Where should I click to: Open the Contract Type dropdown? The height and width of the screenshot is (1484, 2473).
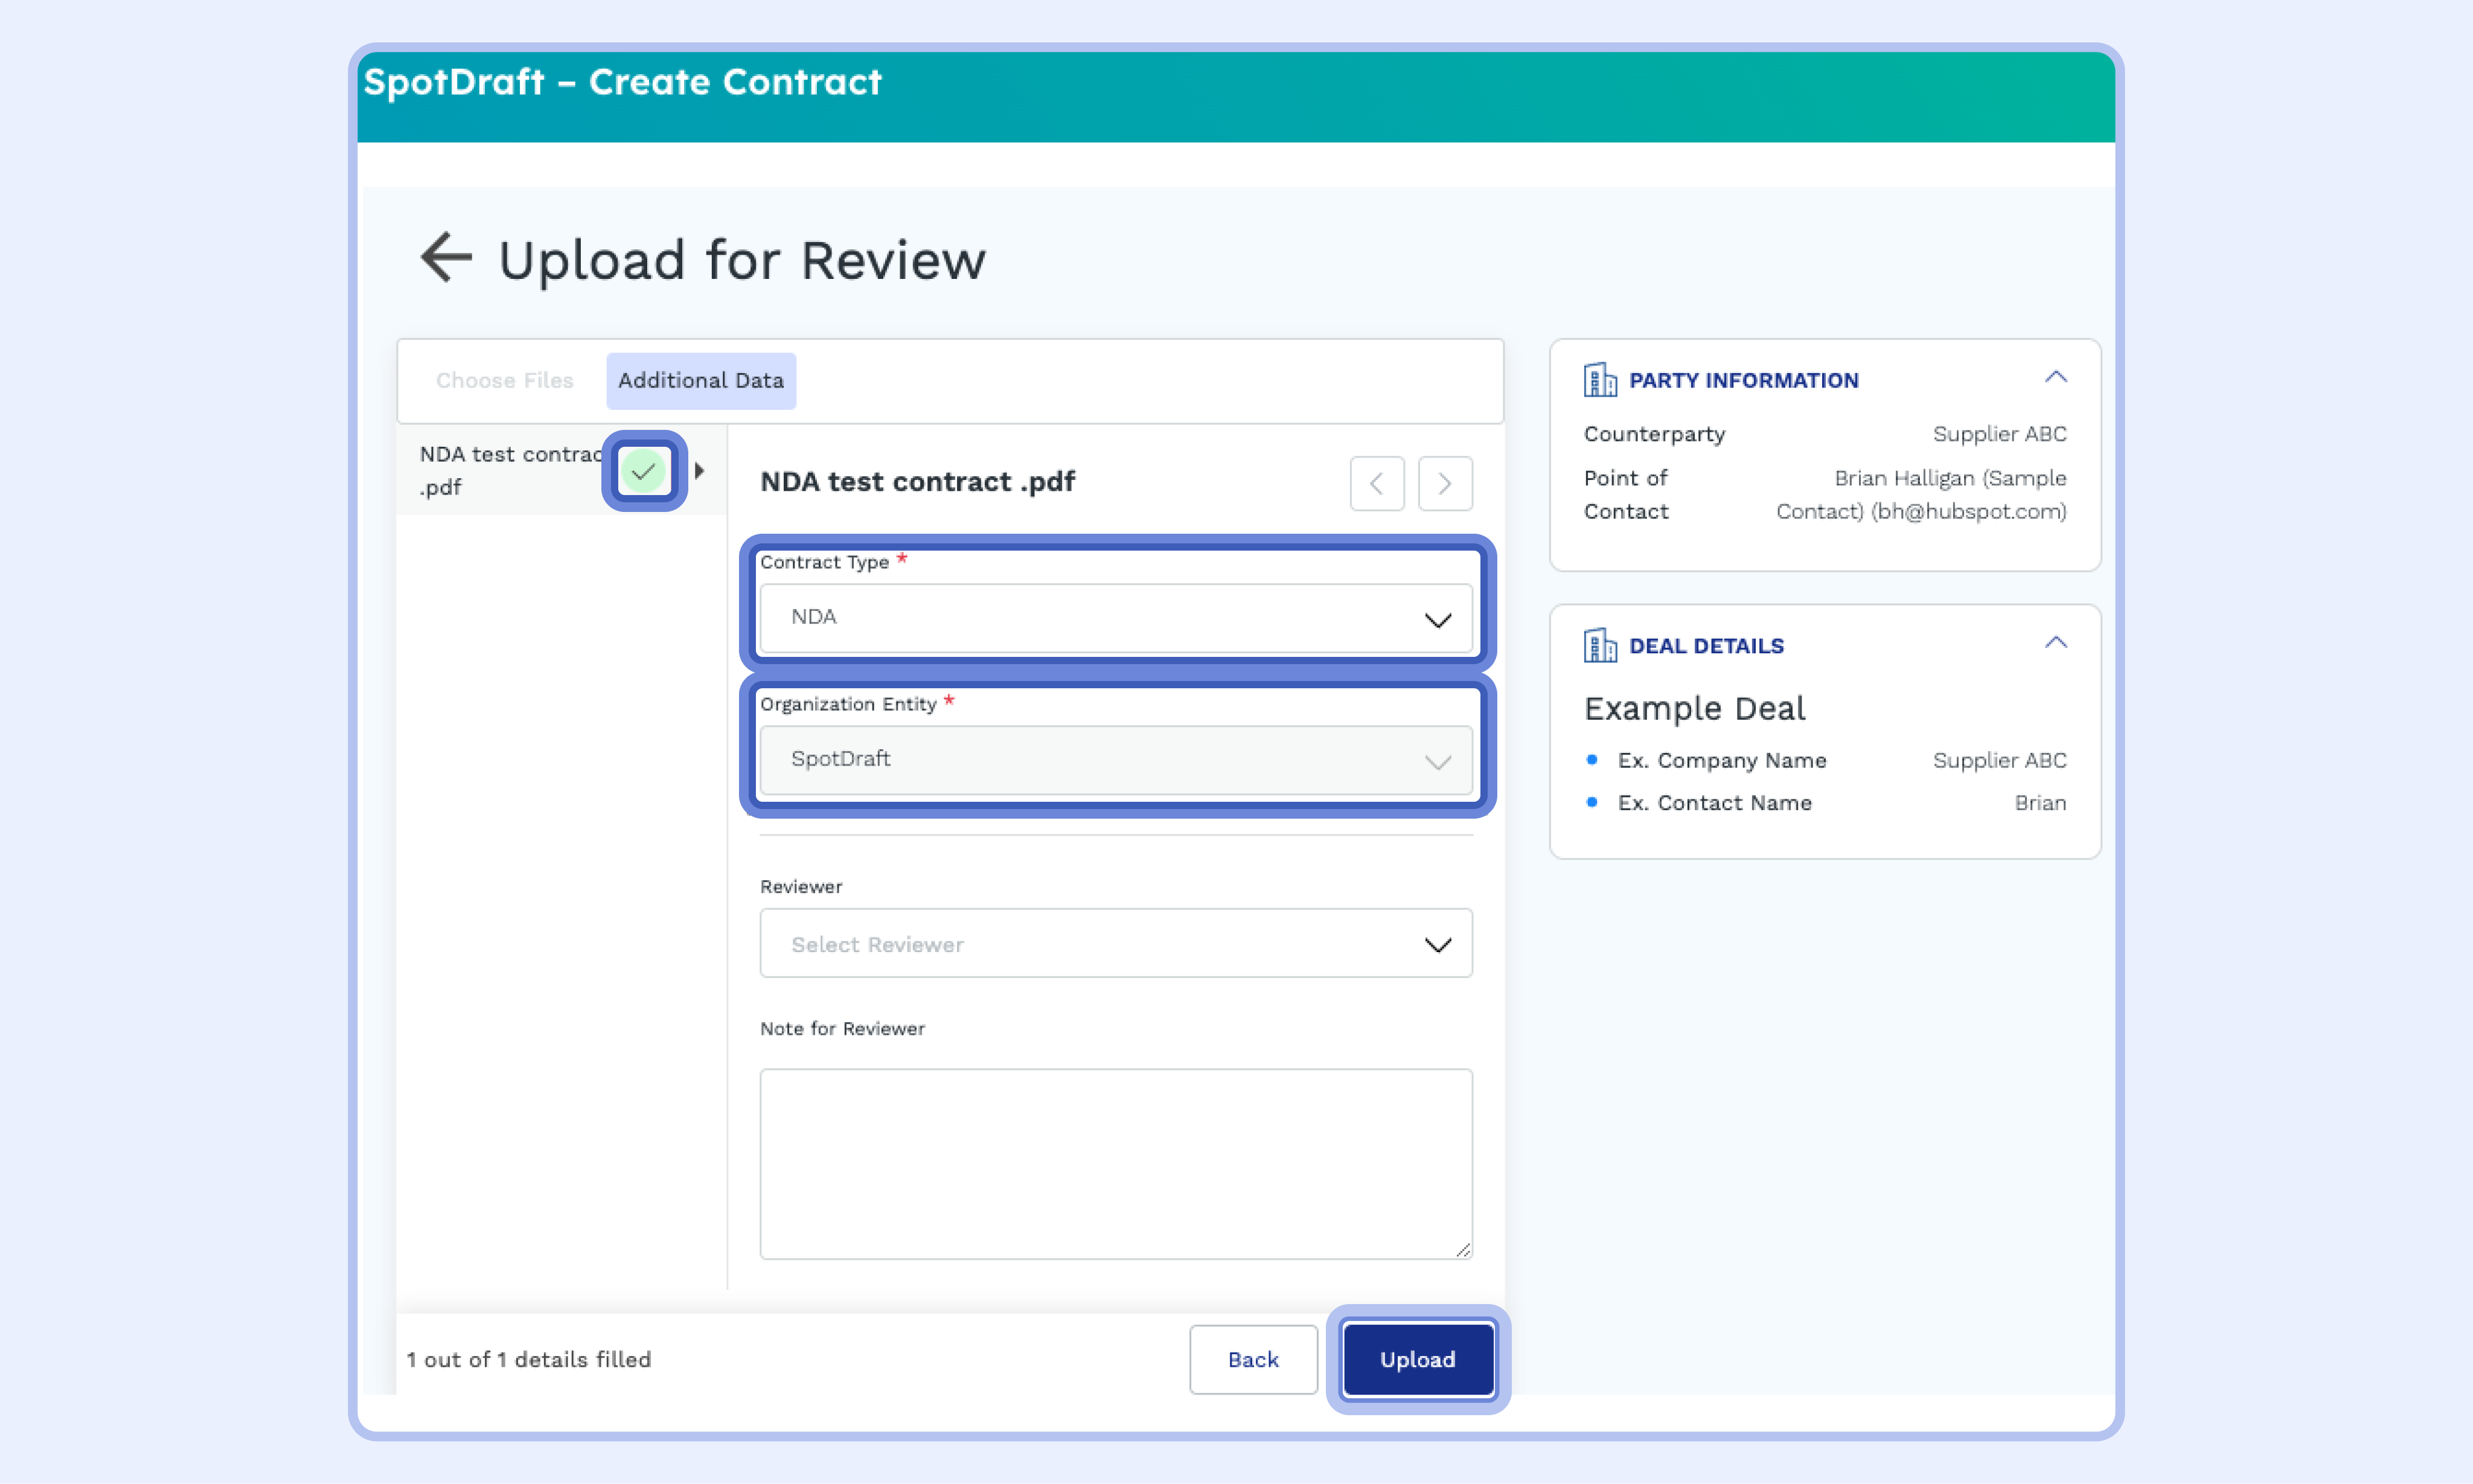[1115, 618]
